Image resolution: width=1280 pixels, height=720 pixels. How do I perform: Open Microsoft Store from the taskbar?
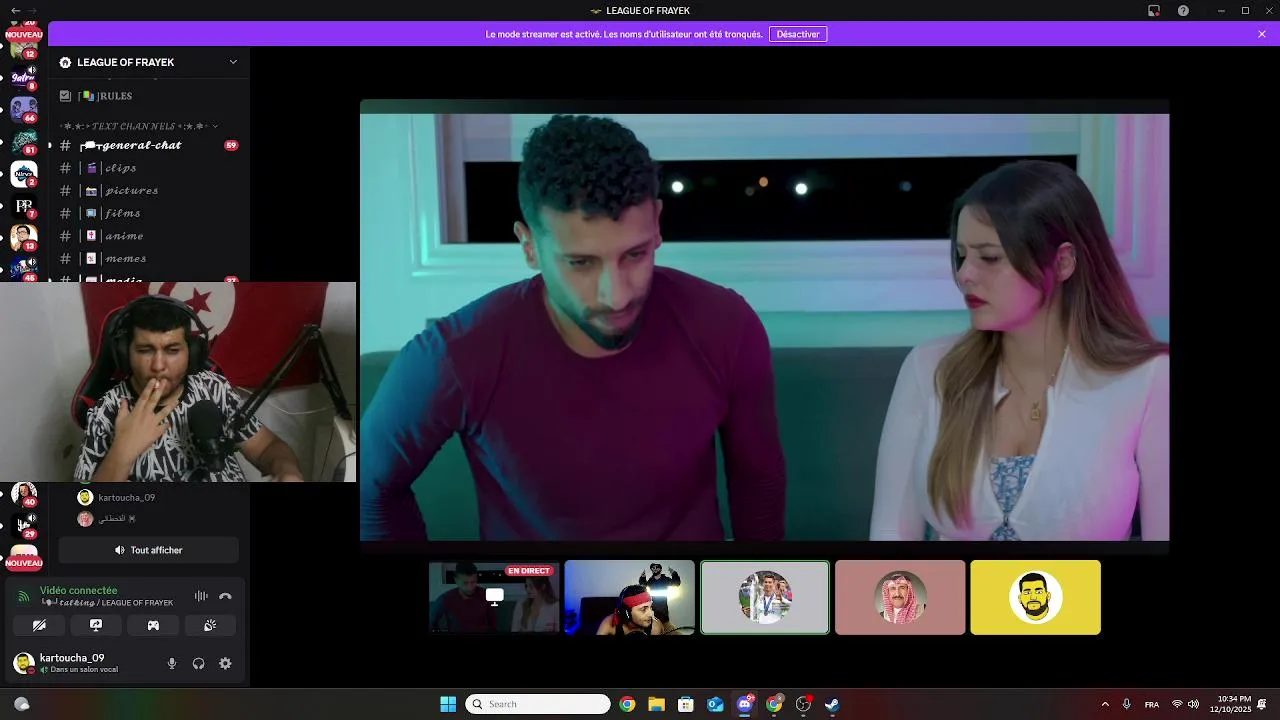[686, 704]
